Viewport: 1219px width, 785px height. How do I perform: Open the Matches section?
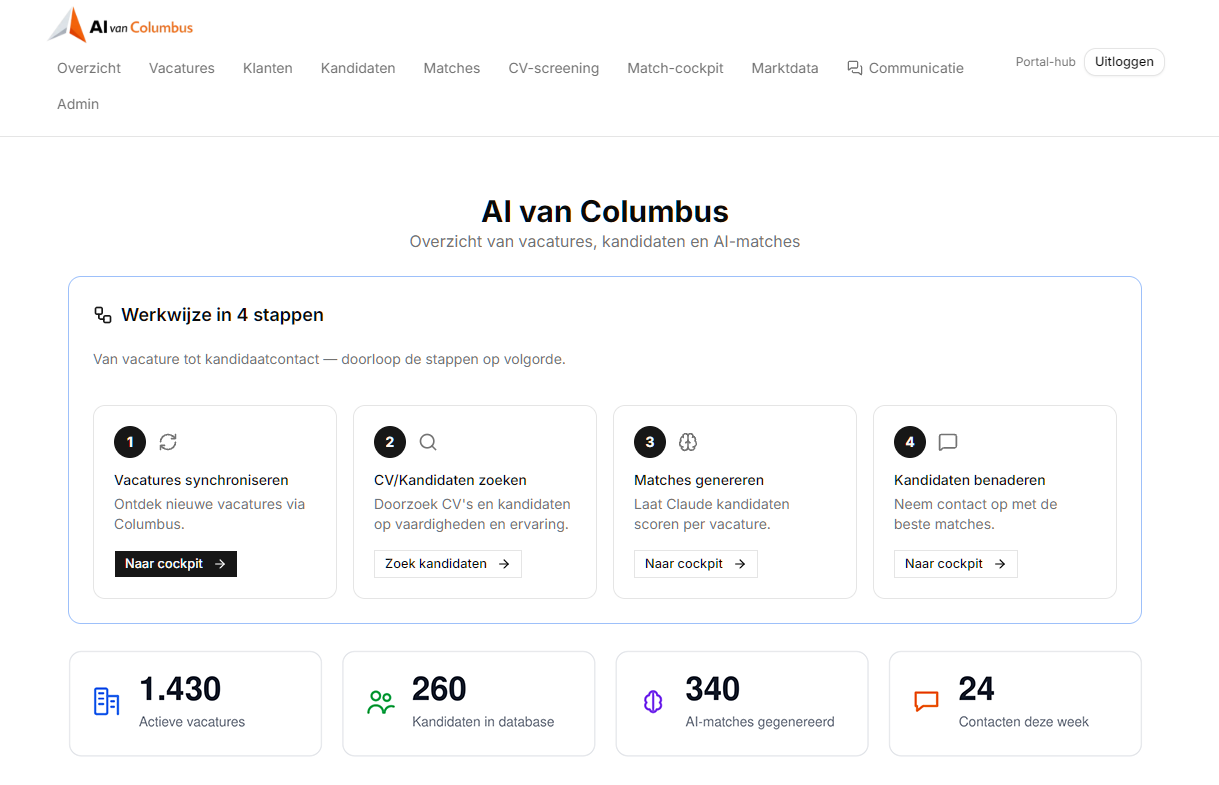[452, 68]
